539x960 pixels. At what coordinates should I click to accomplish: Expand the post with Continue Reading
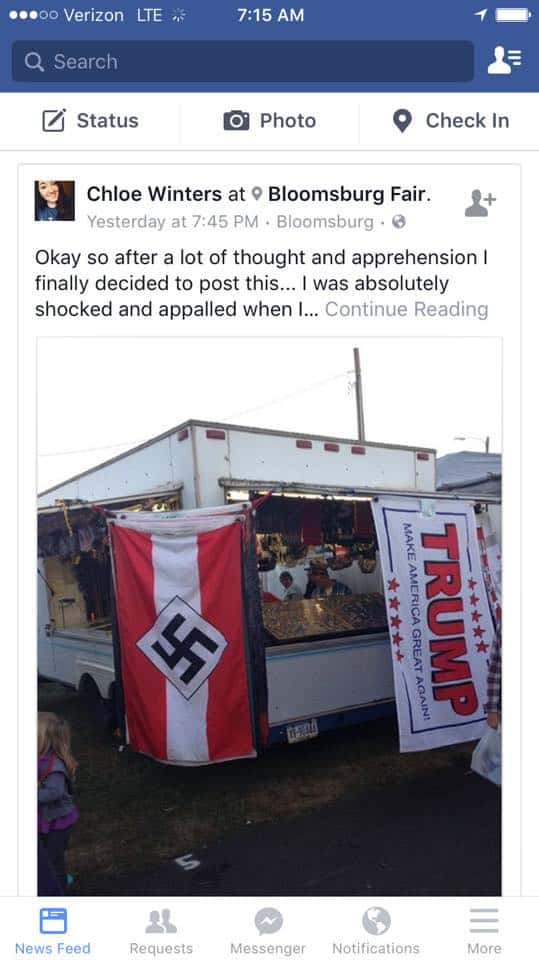pos(406,309)
